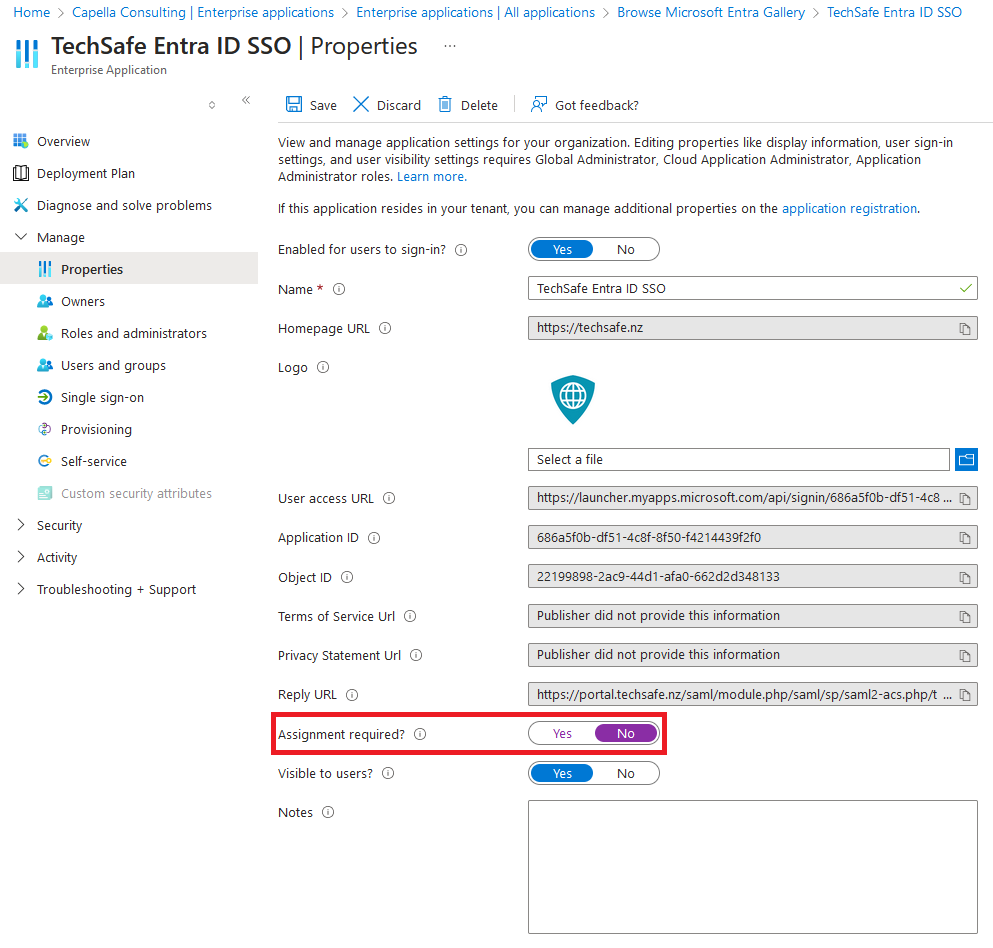Open the application registration link
993x948 pixels.
click(x=848, y=209)
